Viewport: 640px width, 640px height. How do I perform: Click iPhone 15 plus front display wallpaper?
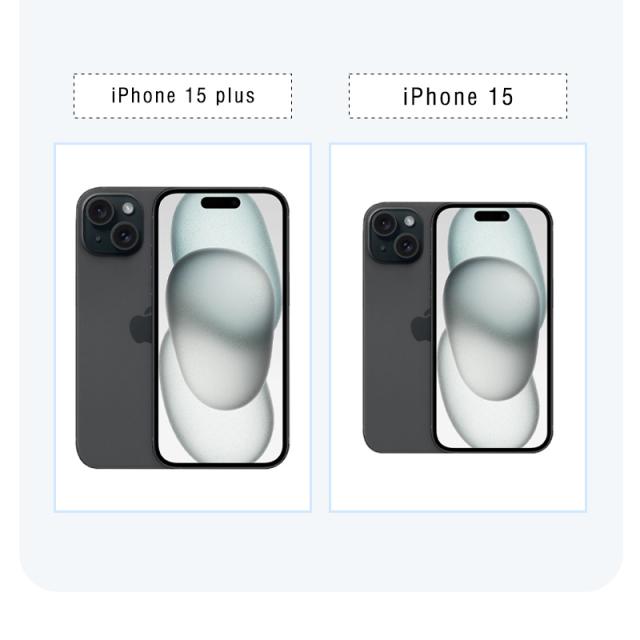pos(220,328)
